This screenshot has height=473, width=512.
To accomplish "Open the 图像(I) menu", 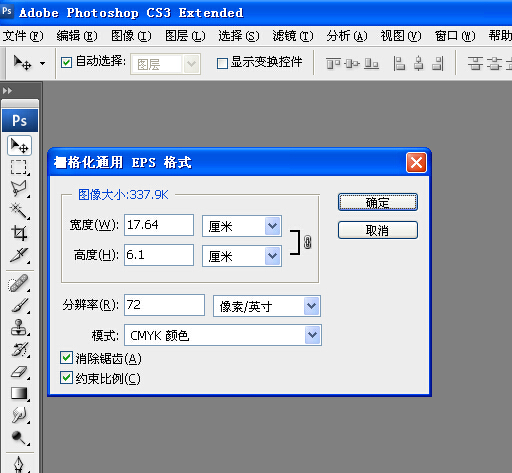I will (131, 36).
